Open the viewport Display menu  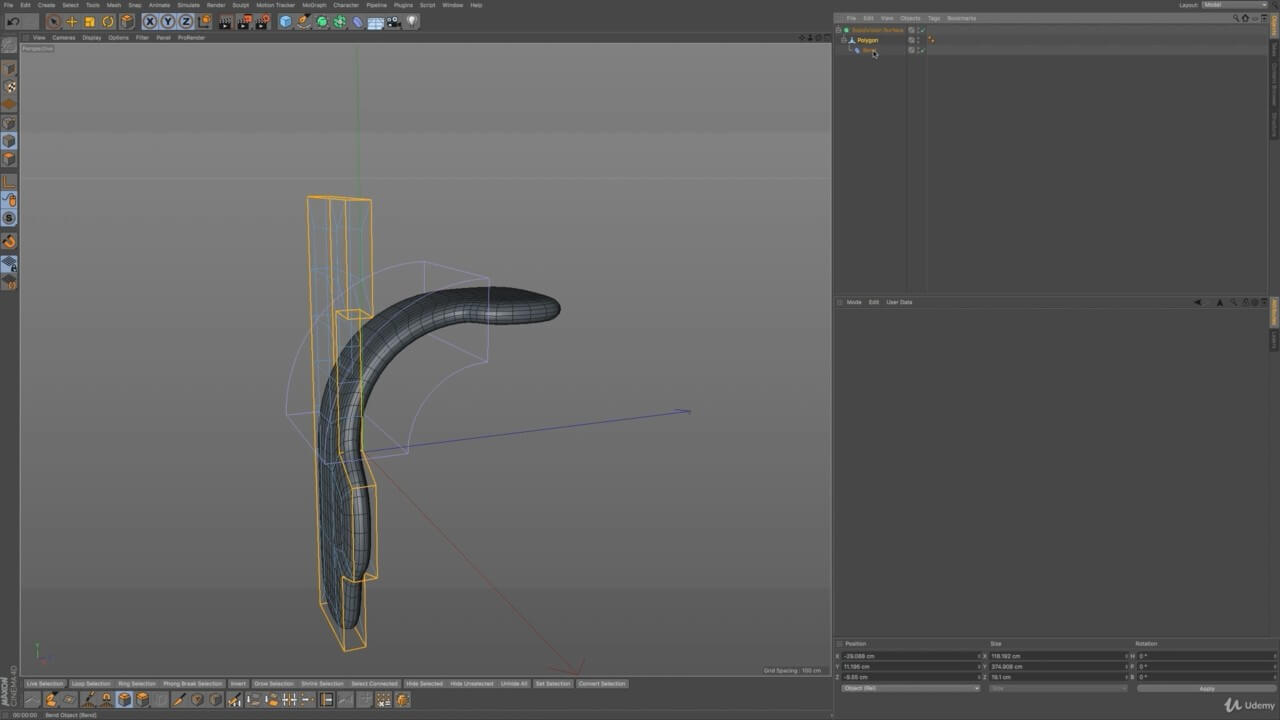pos(91,37)
